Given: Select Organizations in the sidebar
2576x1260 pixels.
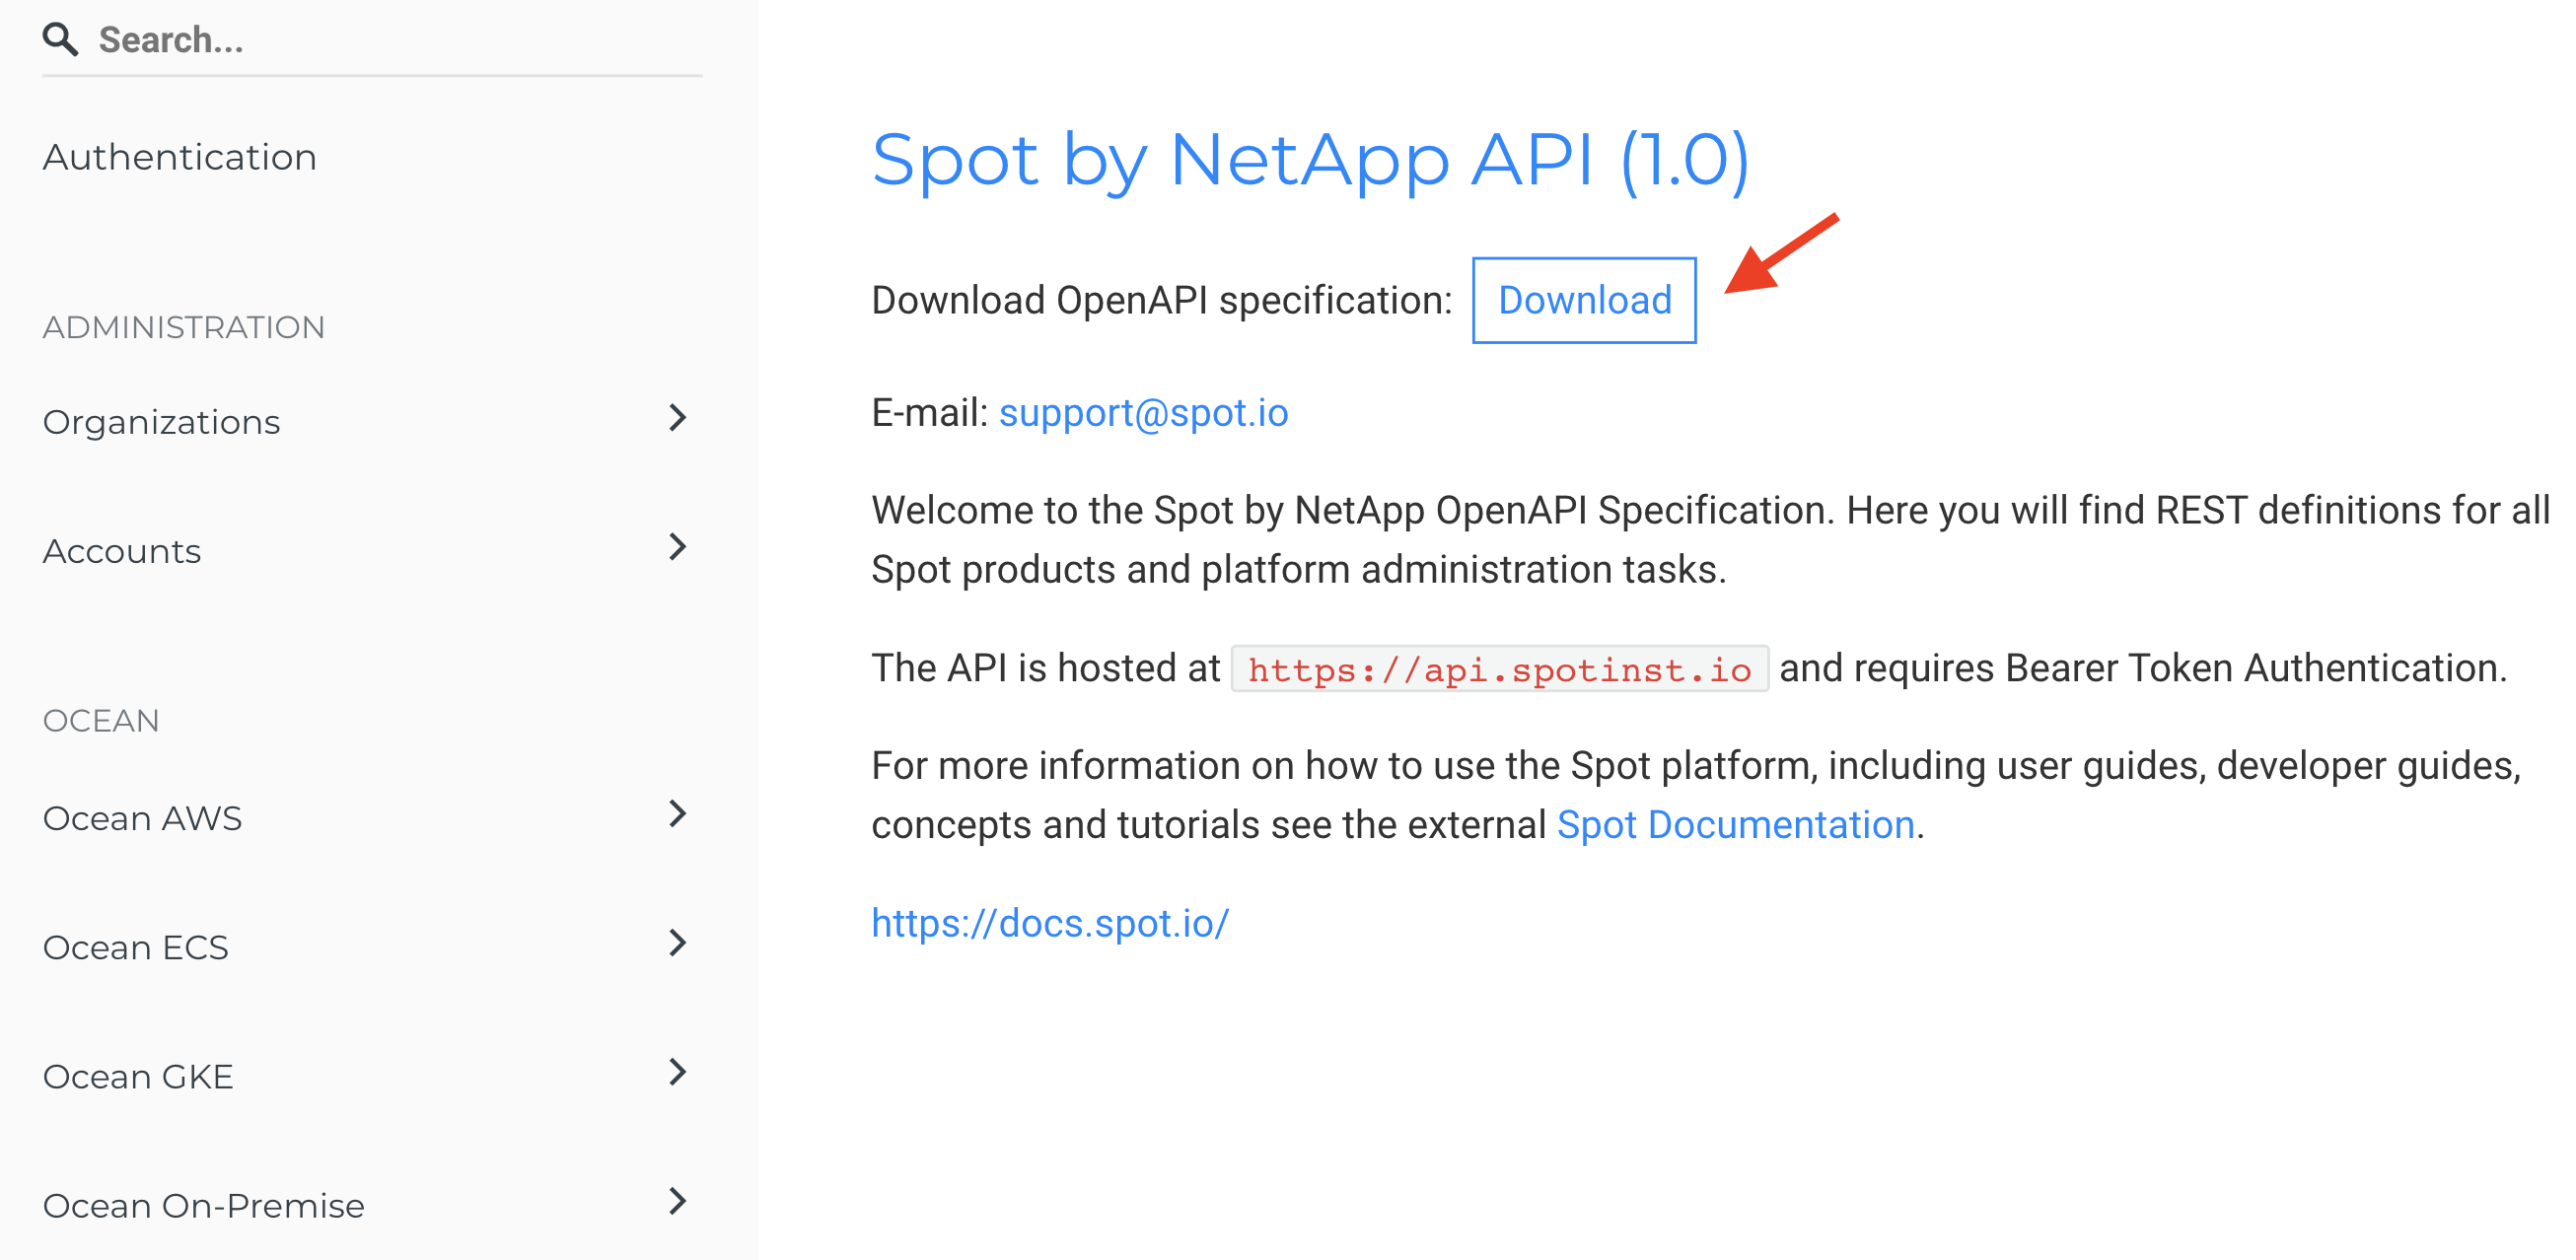Looking at the screenshot, I should coord(162,422).
